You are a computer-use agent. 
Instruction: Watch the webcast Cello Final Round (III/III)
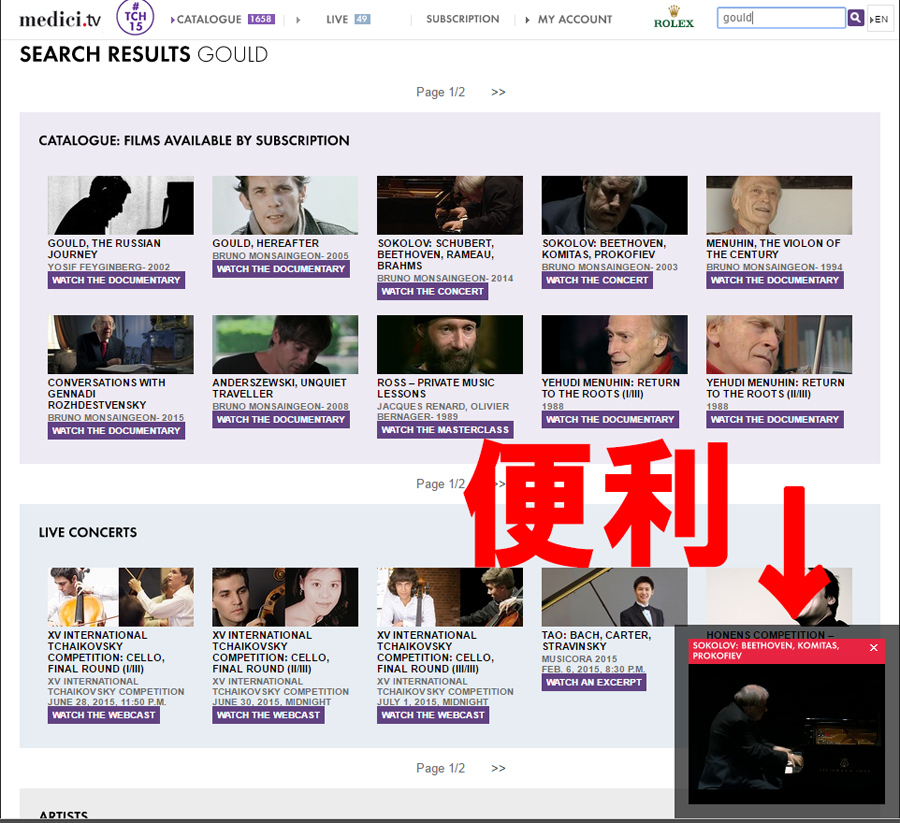(433, 715)
